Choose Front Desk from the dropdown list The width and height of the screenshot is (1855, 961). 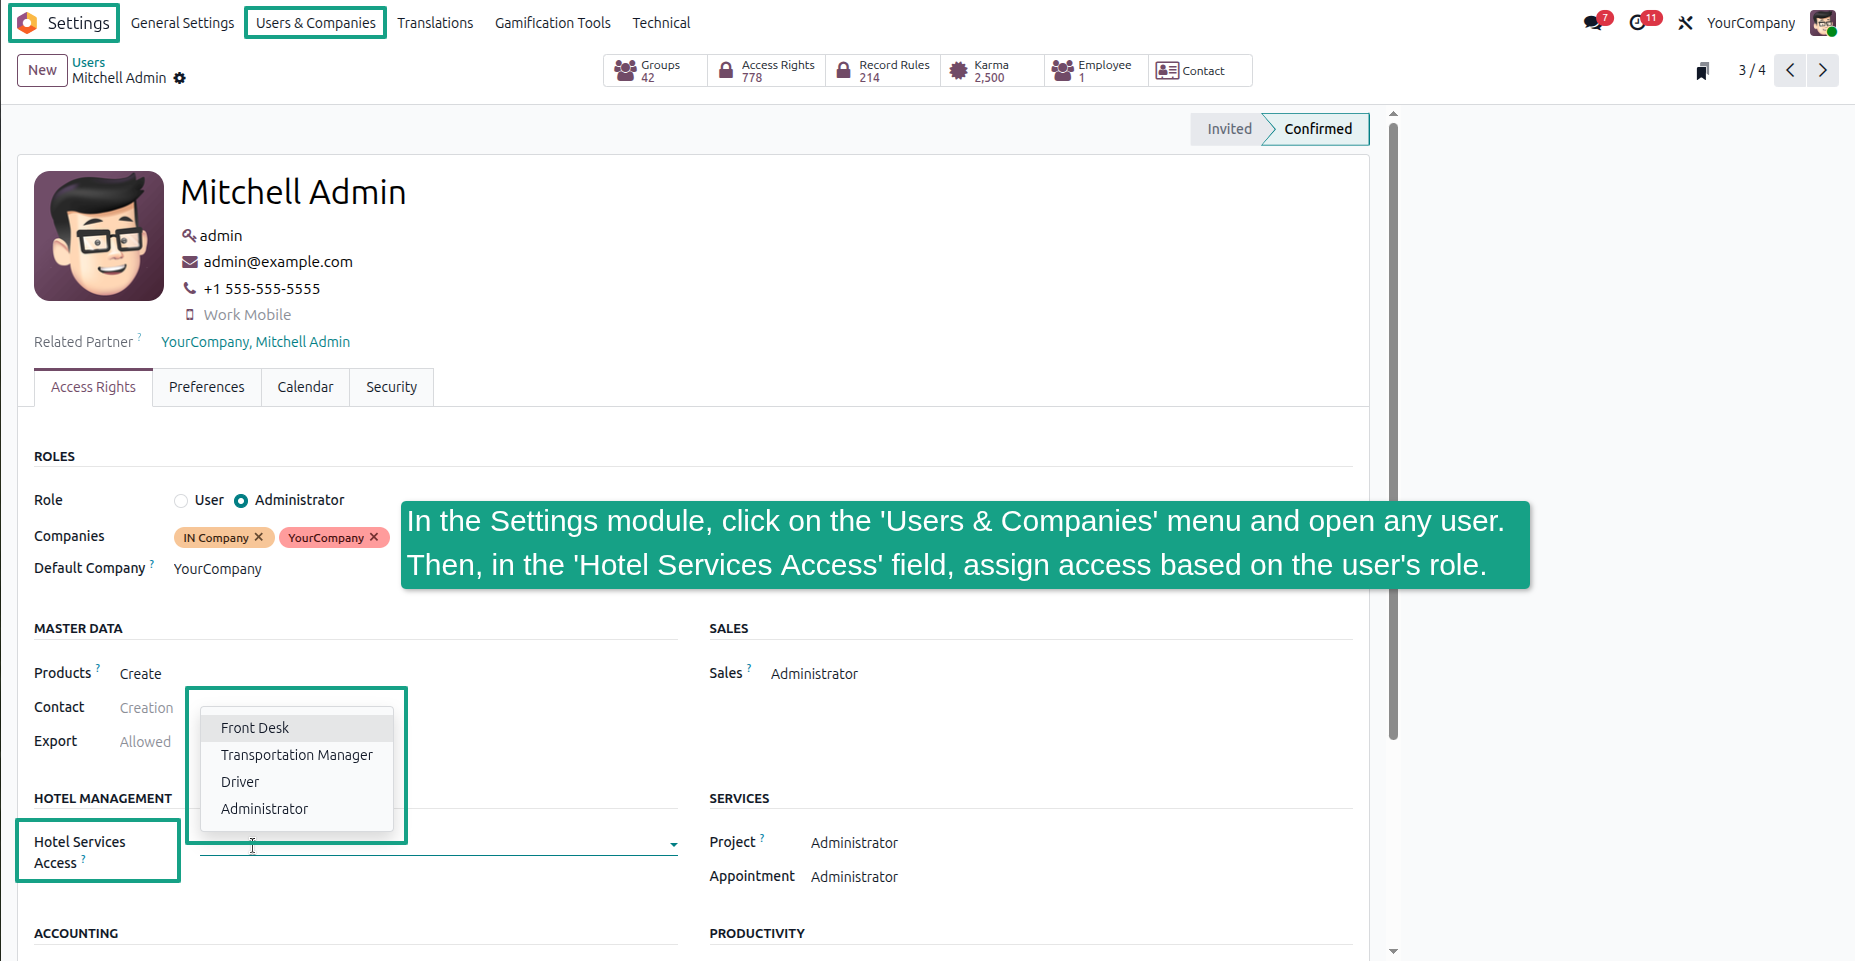tap(297, 728)
